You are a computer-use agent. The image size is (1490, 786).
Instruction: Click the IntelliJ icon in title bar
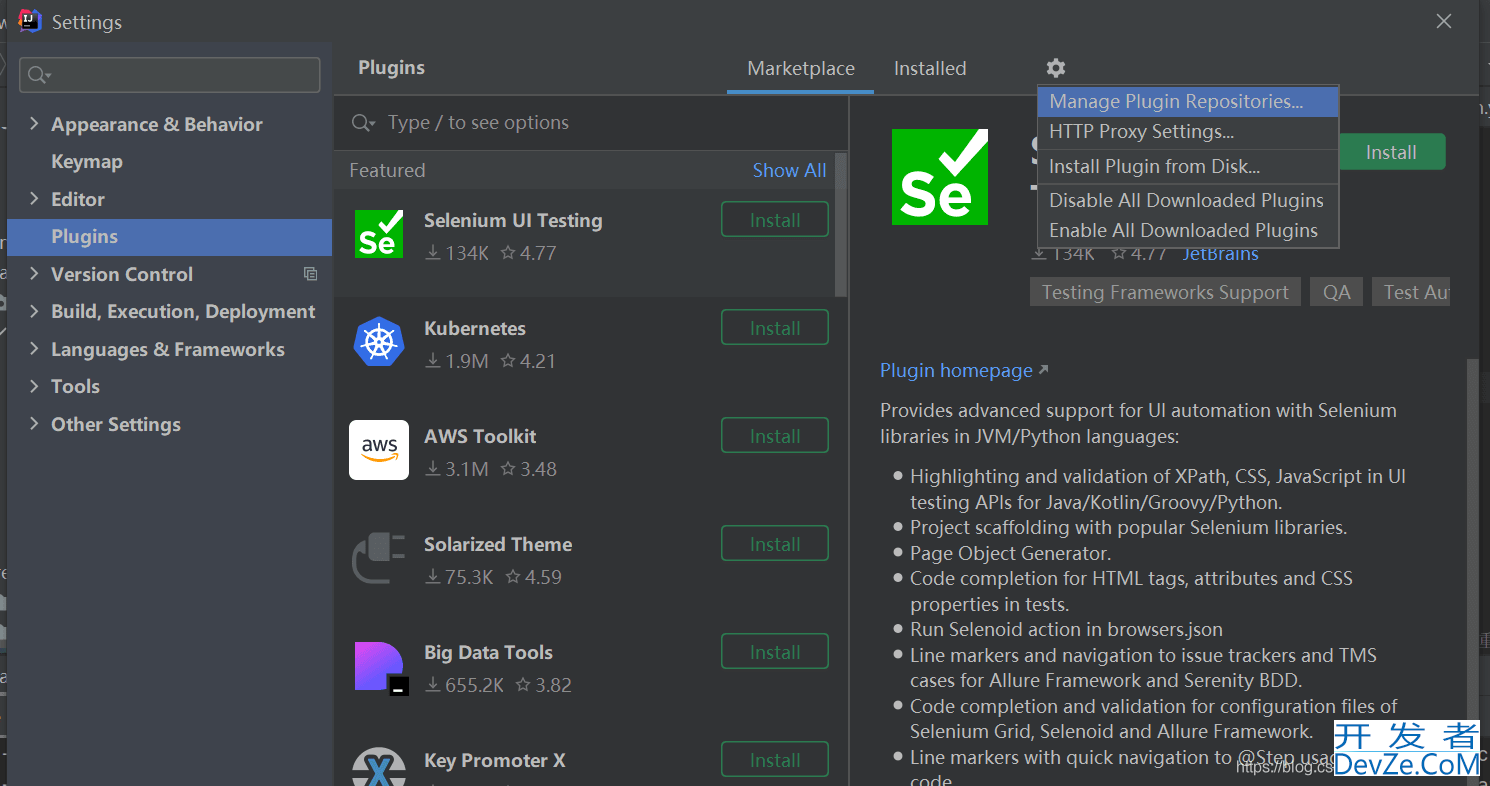30,20
